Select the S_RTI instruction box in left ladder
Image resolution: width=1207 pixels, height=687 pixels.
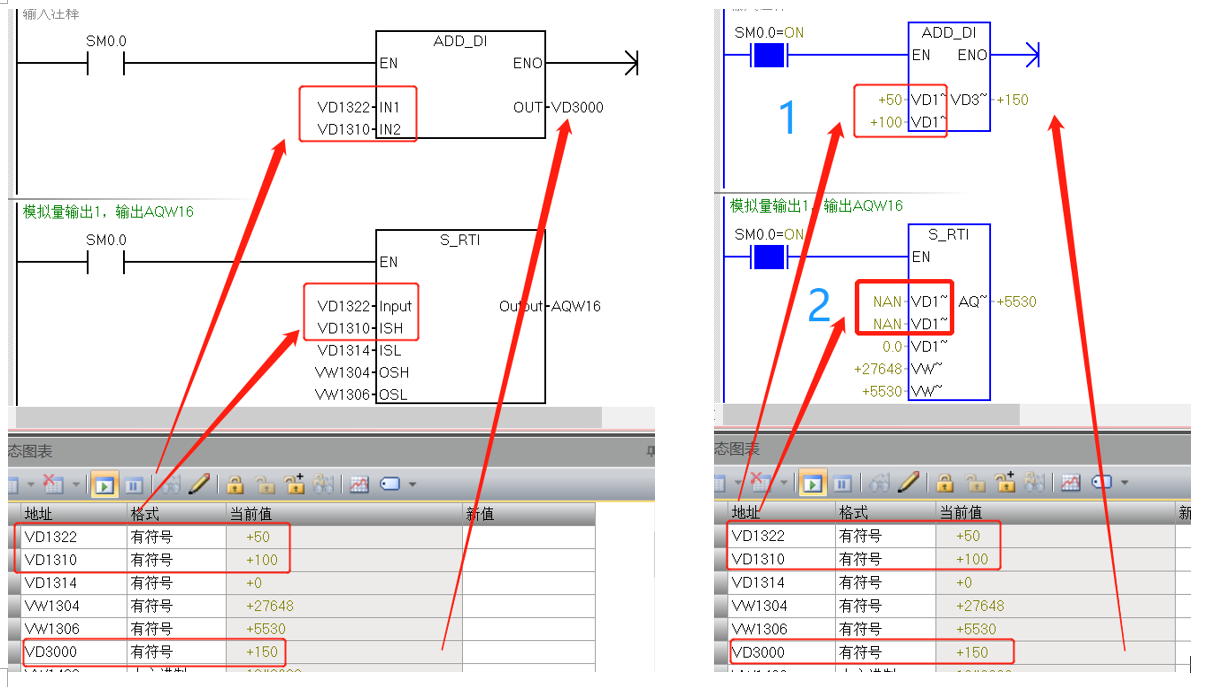(x=460, y=316)
